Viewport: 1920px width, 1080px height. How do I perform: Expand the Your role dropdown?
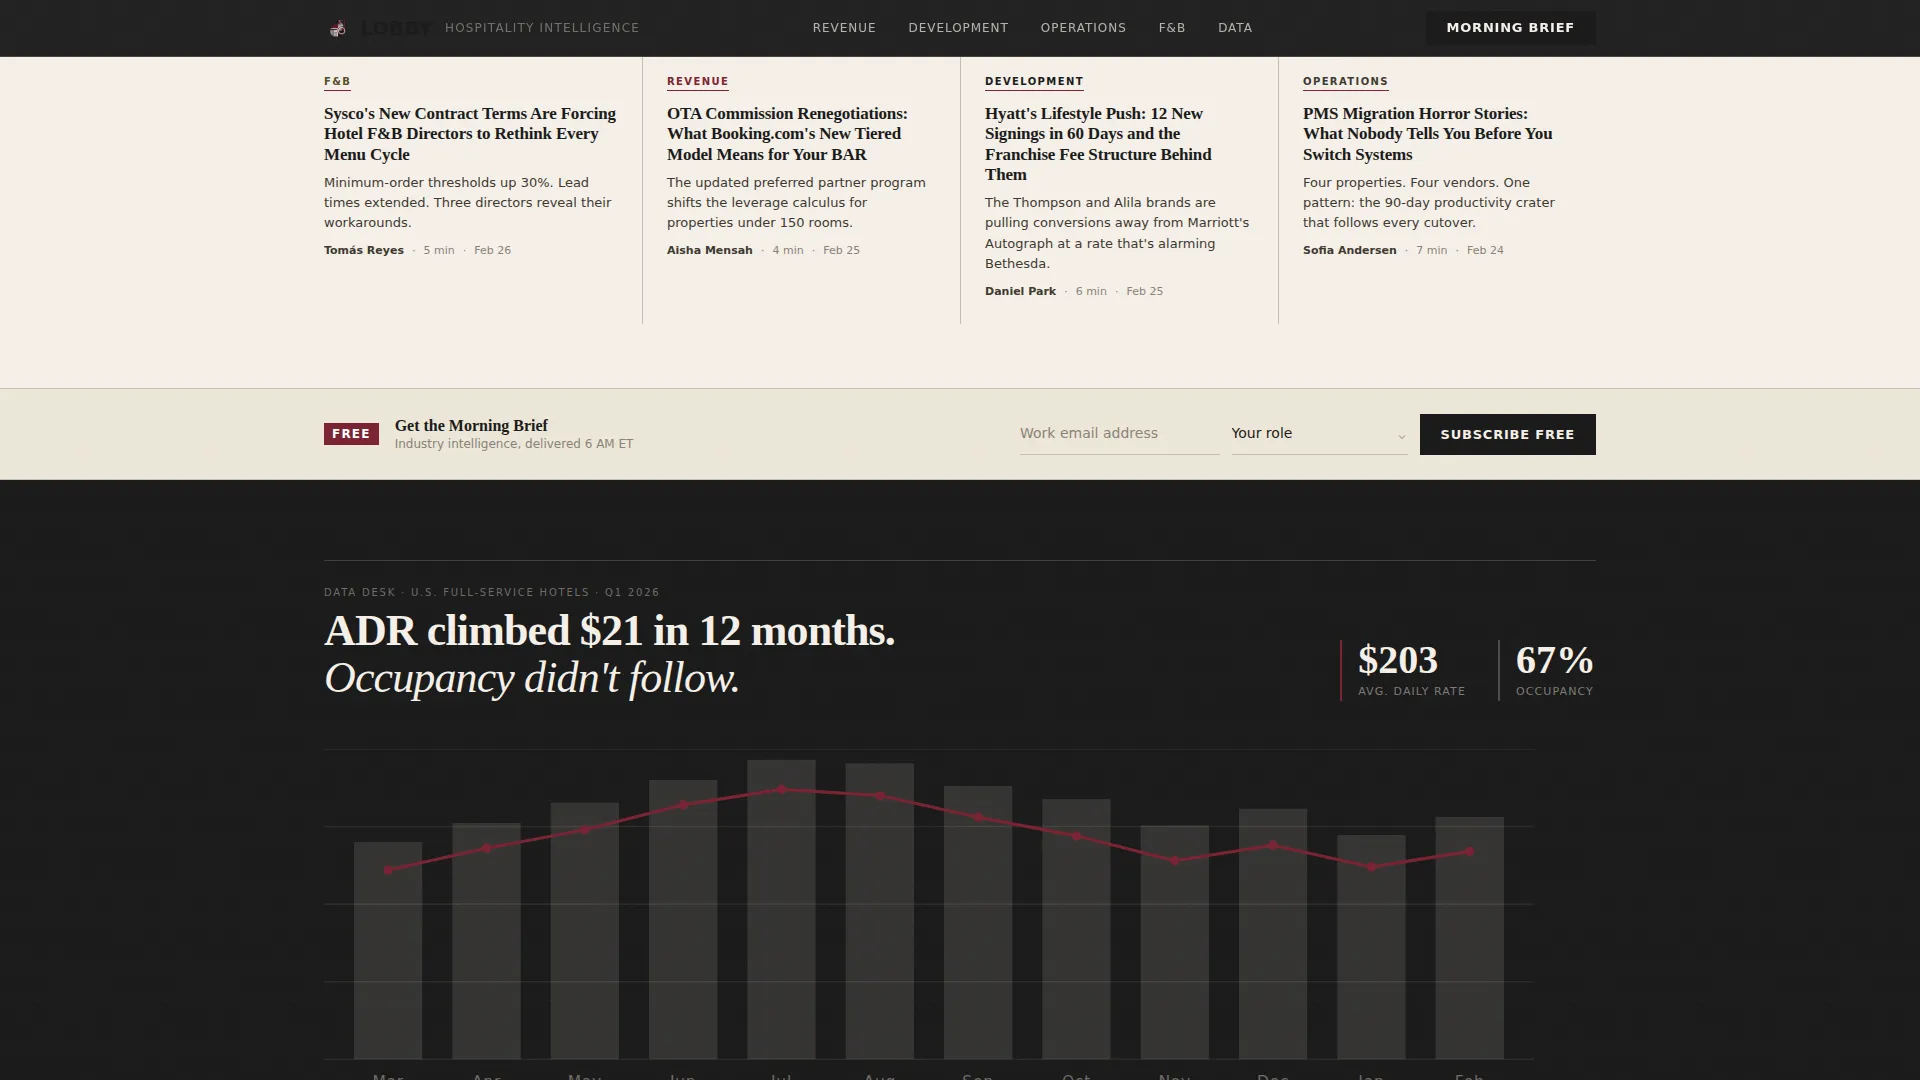pyautogui.click(x=1319, y=434)
